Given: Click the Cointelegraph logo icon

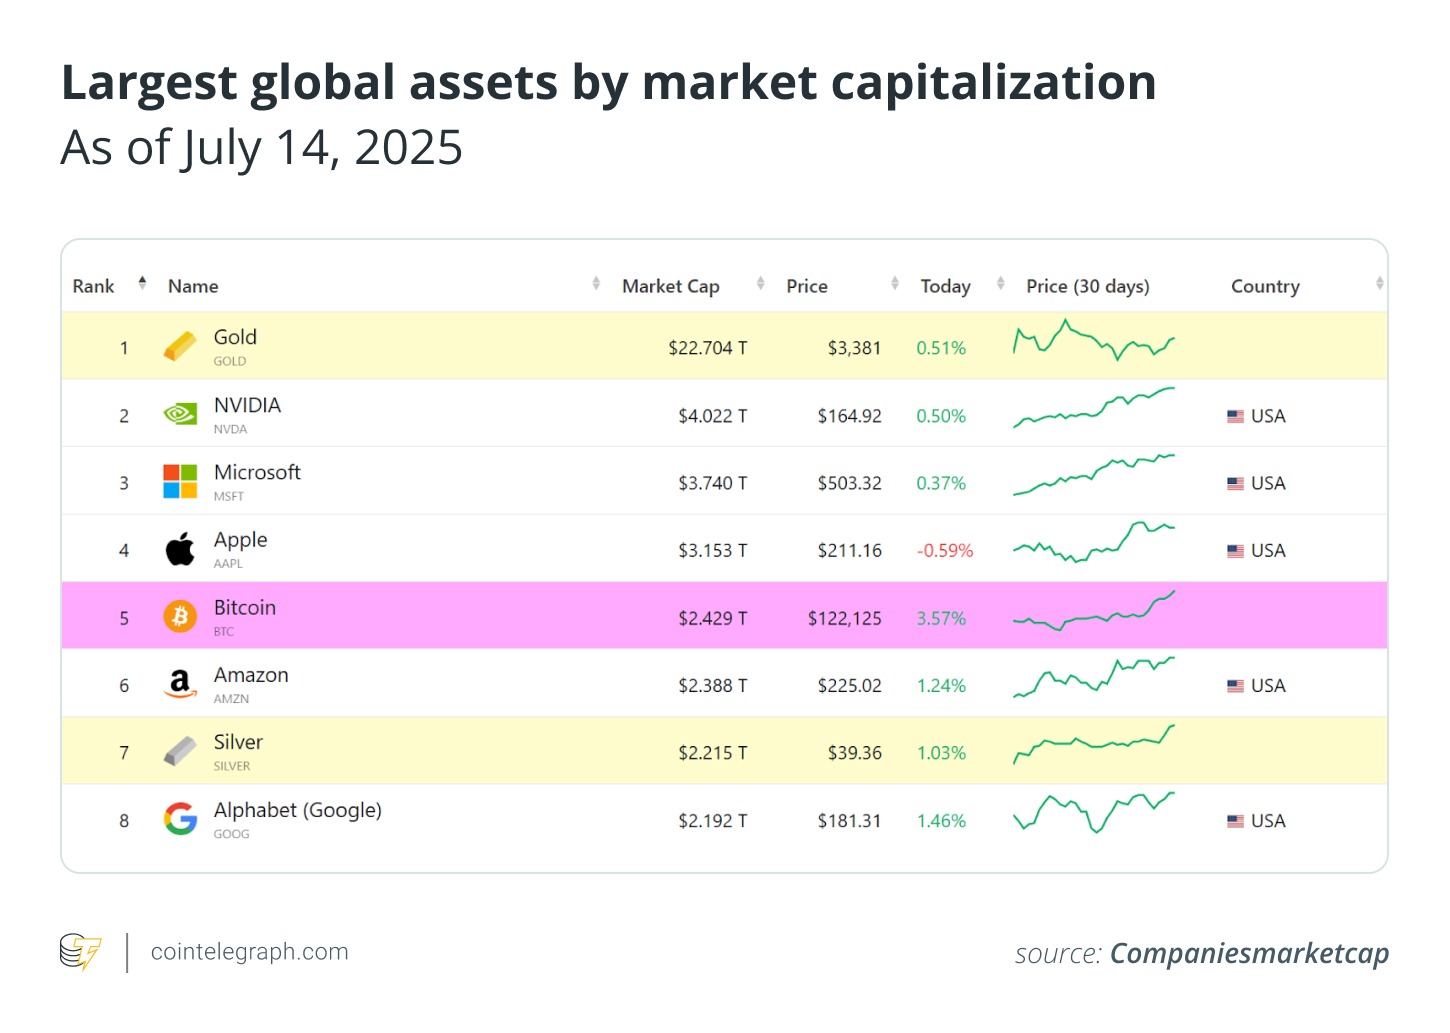Looking at the screenshot, I should click(80, 952).
